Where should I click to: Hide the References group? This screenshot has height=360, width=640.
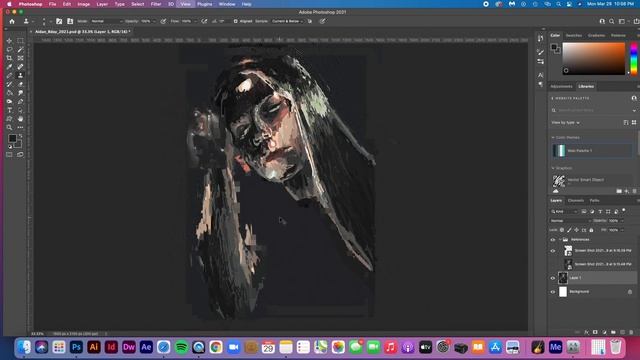pyautogui.click(x=553, y=240)
